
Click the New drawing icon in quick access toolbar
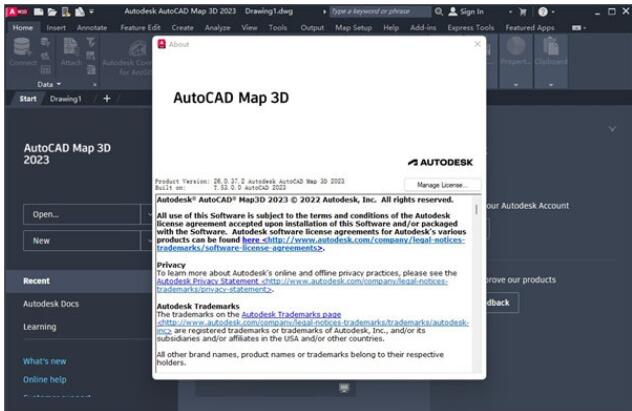[36, 12]
